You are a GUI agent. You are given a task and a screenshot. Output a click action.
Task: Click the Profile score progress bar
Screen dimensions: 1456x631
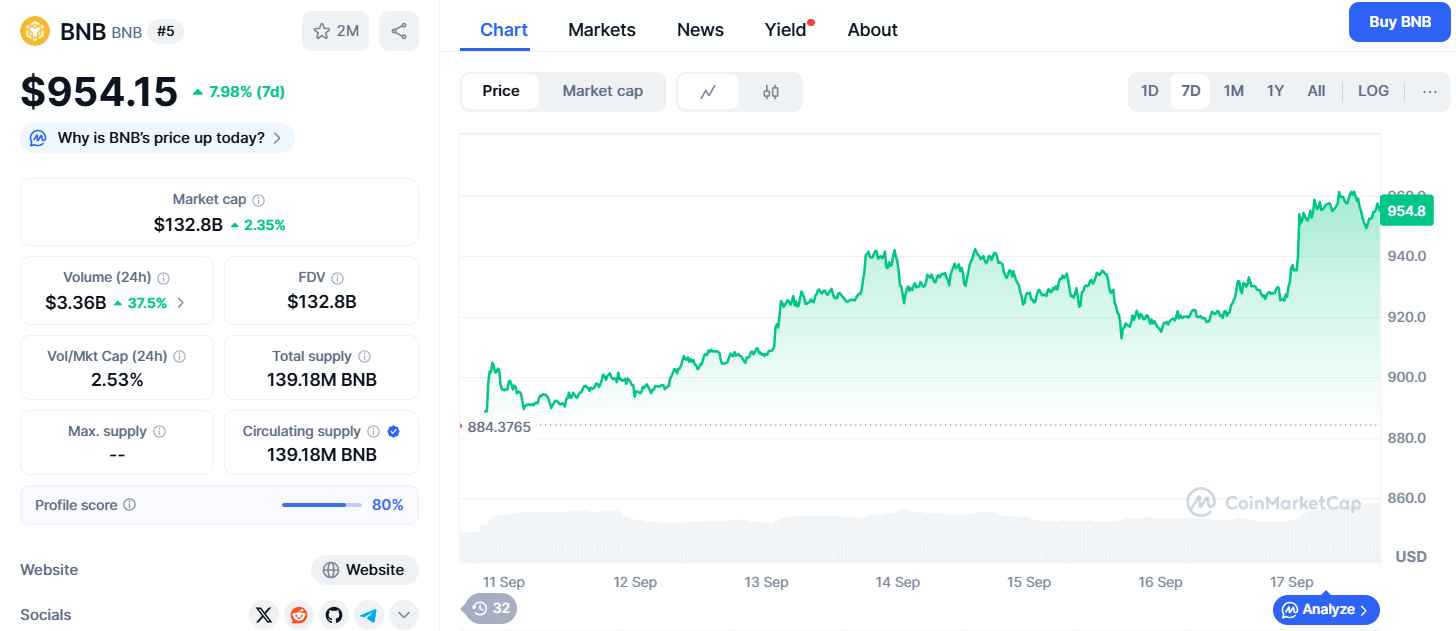[x=321, y=505]
